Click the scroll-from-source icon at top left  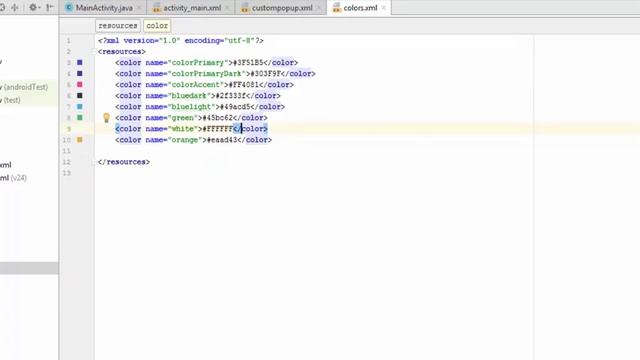coord(2,7)
